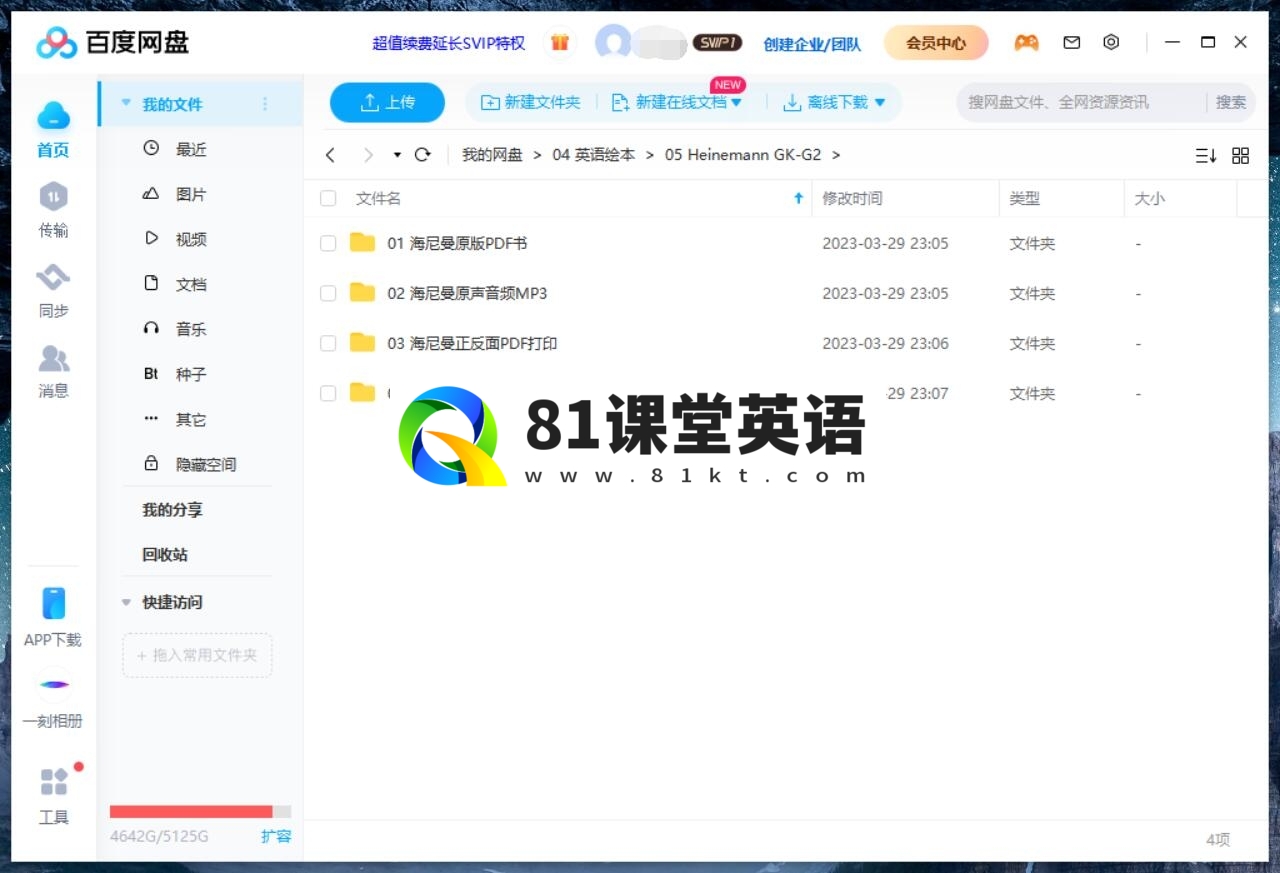Screen dimensions: 1280x873
Task: Click 创建企业/团队 link
Action: tap(812, 44)
